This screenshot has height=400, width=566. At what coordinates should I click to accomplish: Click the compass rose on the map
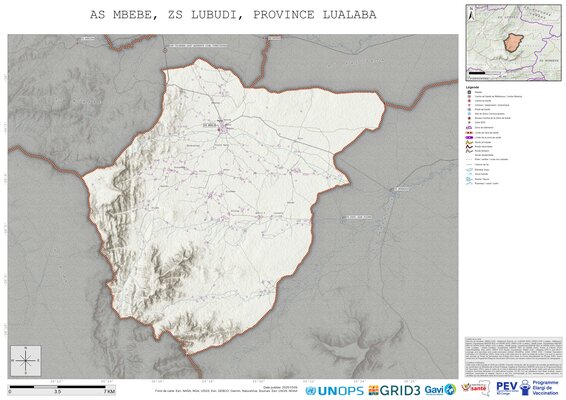tap(26, 360)
